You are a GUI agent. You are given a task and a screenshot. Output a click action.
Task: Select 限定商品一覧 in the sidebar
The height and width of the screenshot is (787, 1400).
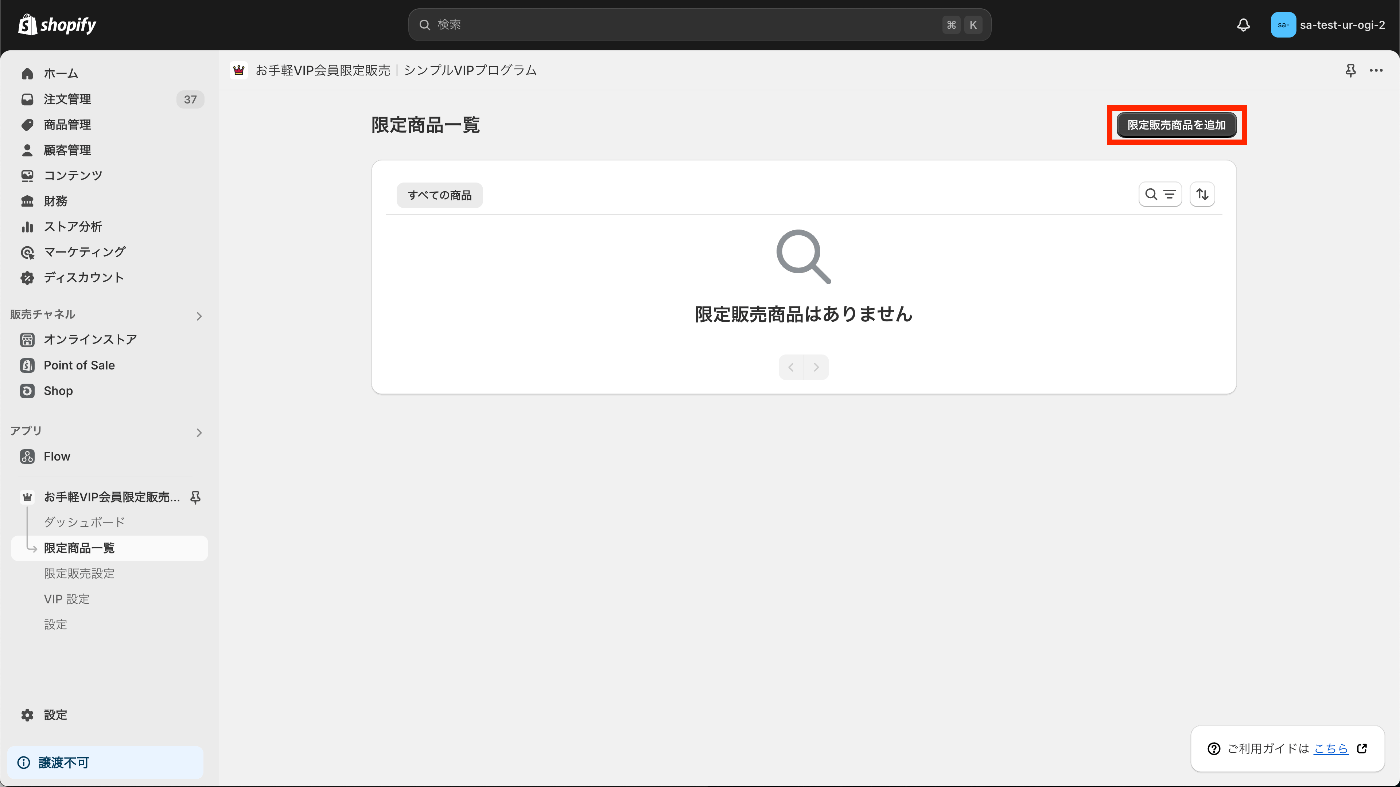(109, 548)
